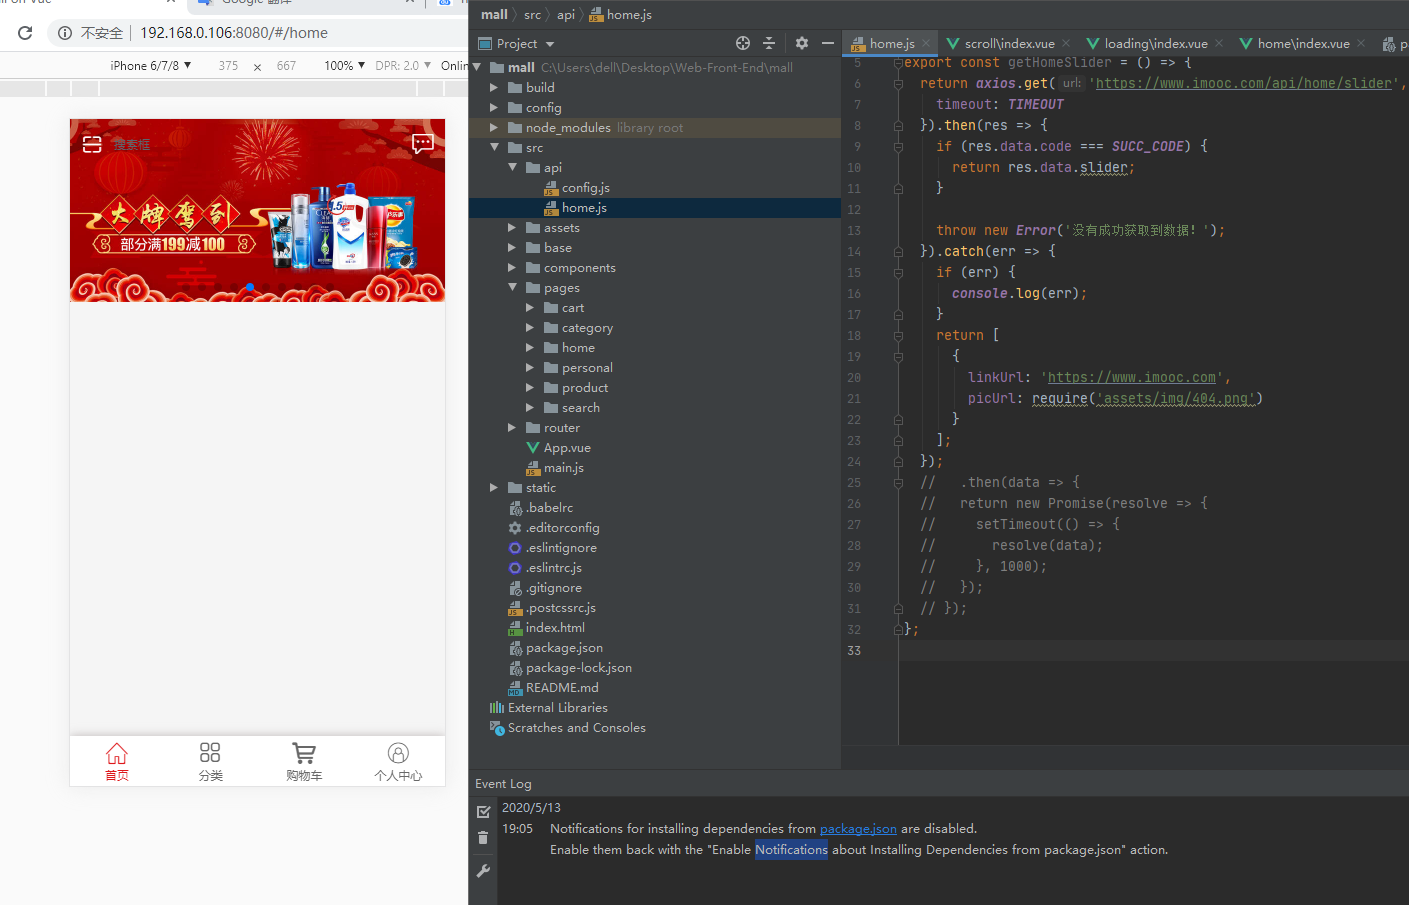The image size is (1409, 905).
Task: Go to 首页 home tab icon
Action: point(117,753)
